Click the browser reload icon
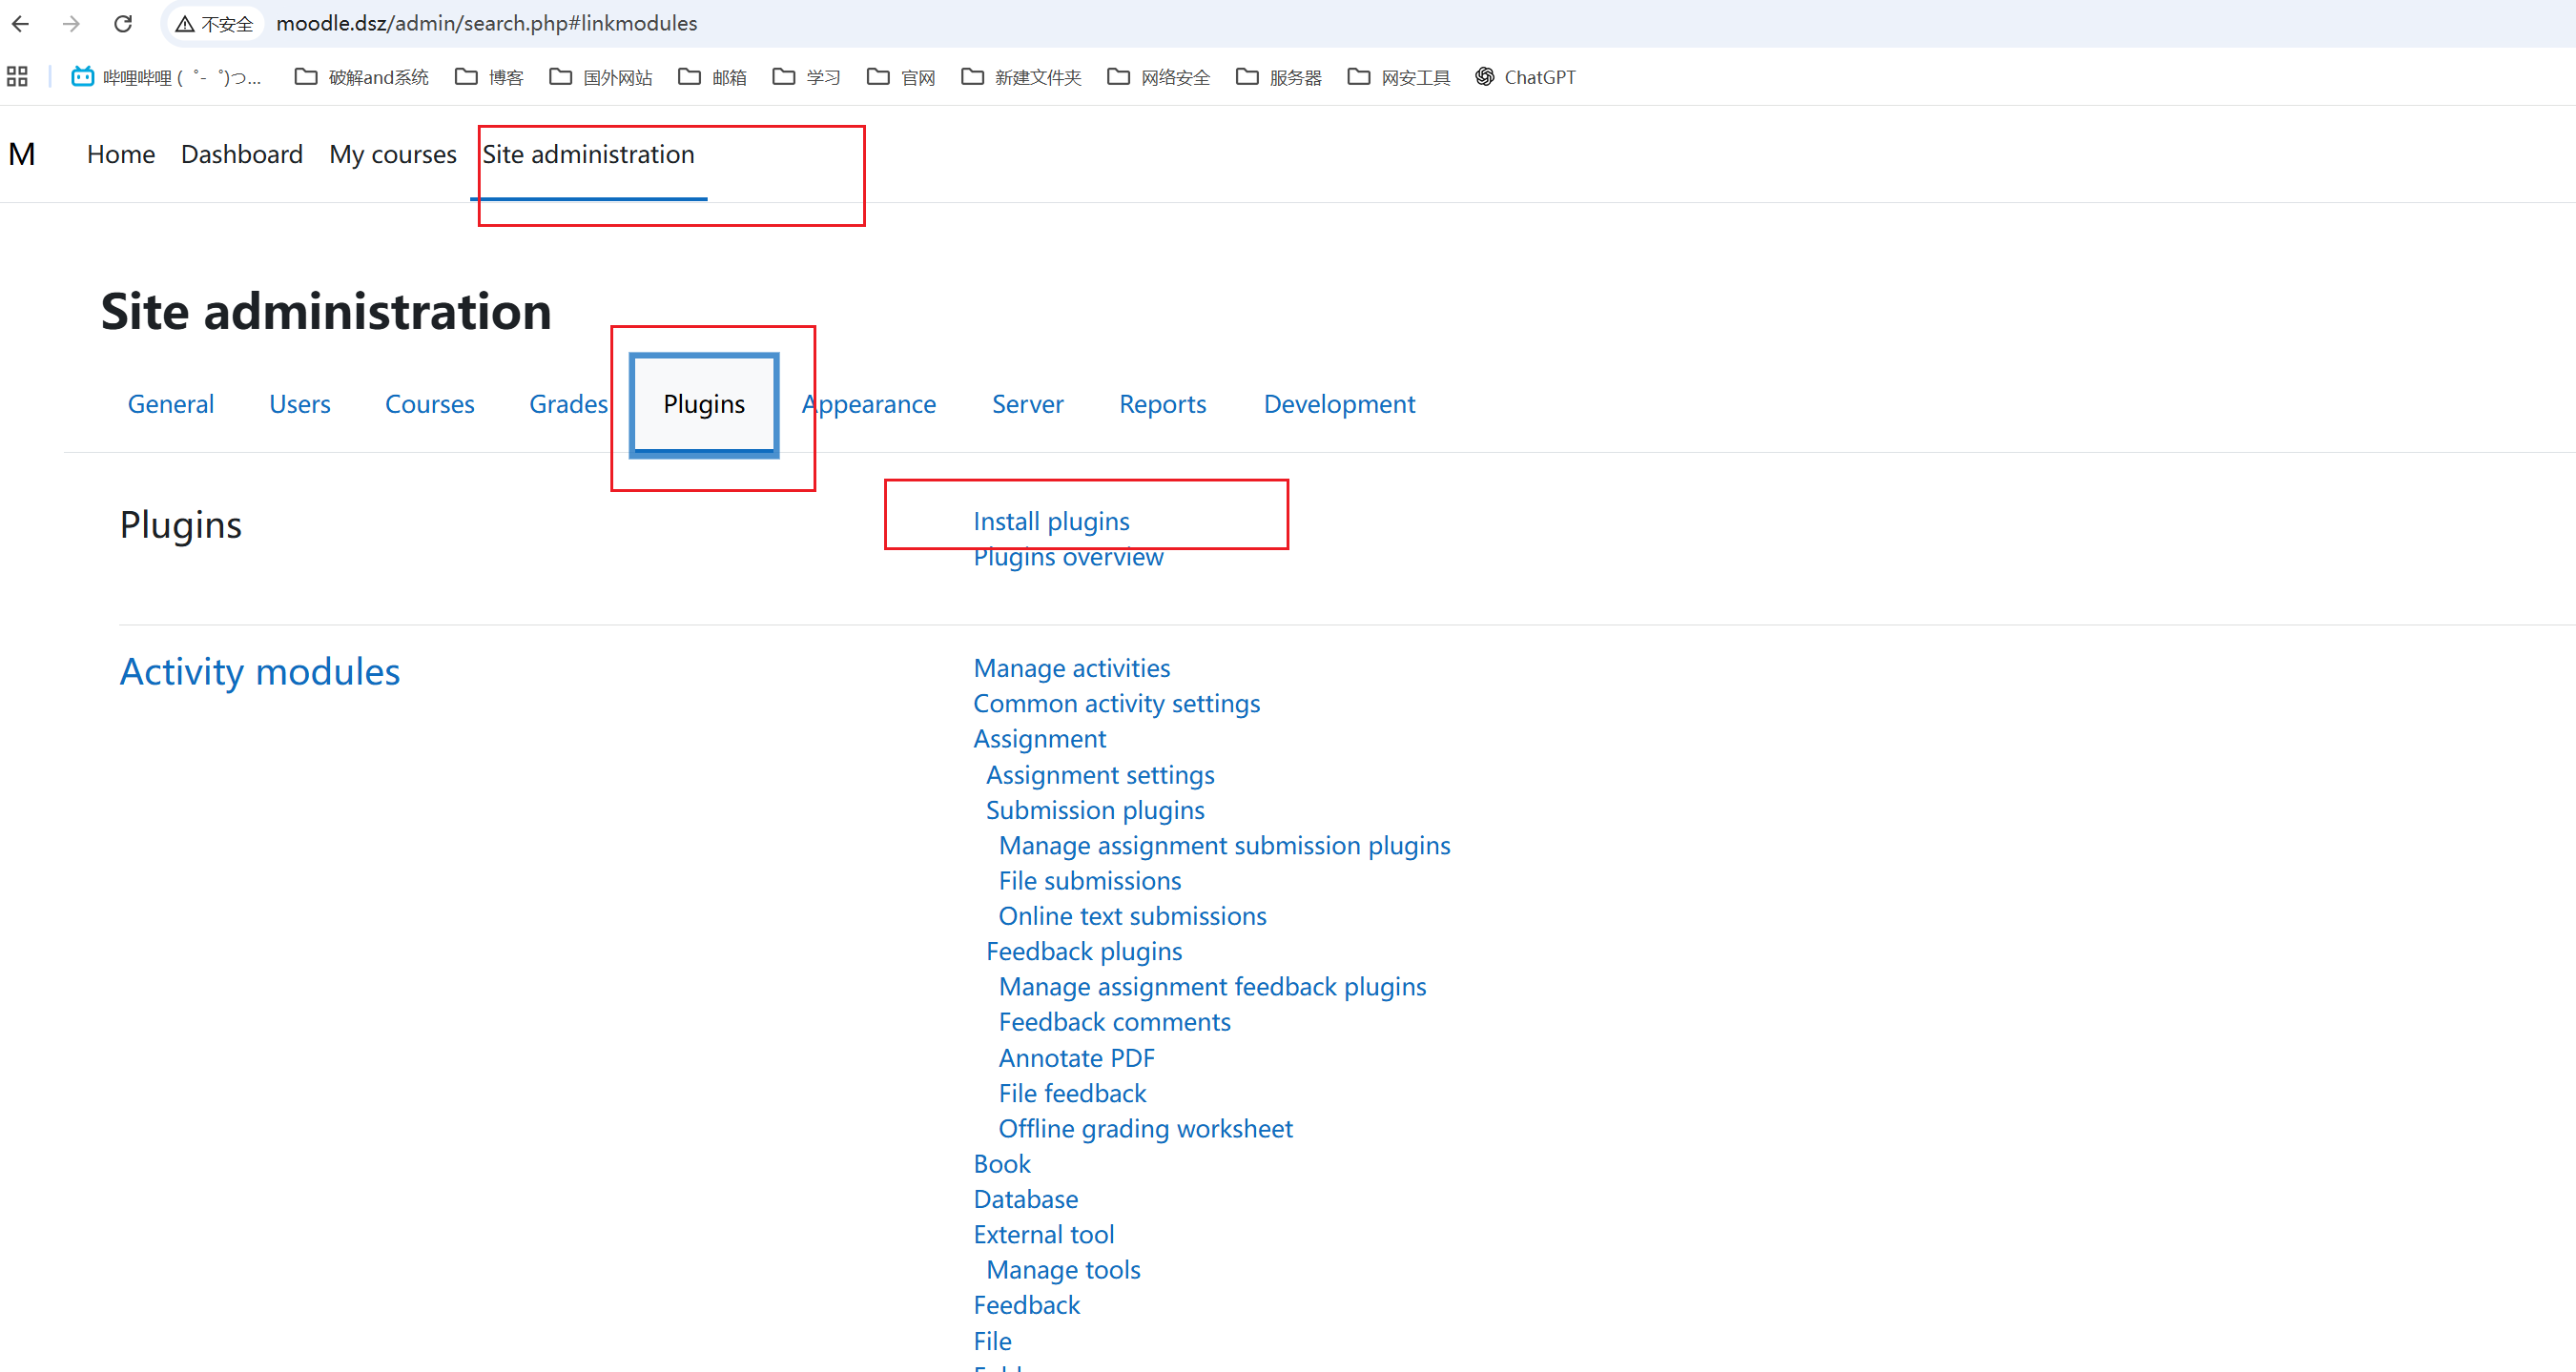Viewport: 2576px width, 1372px height. [x=123, y=23]
